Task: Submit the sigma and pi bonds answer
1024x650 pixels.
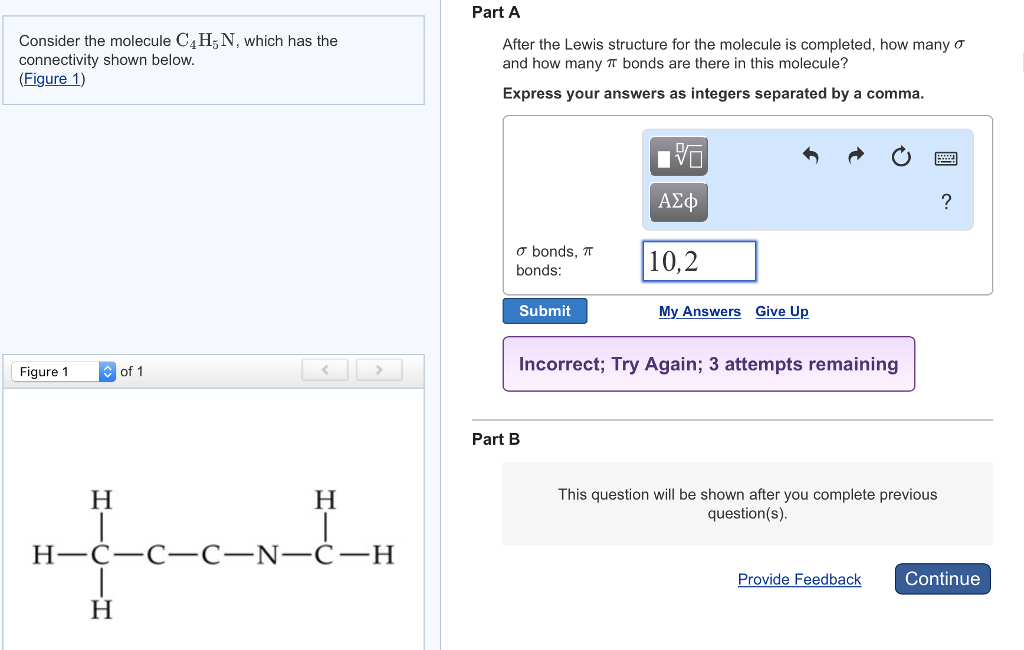Action: pos(544,310)
